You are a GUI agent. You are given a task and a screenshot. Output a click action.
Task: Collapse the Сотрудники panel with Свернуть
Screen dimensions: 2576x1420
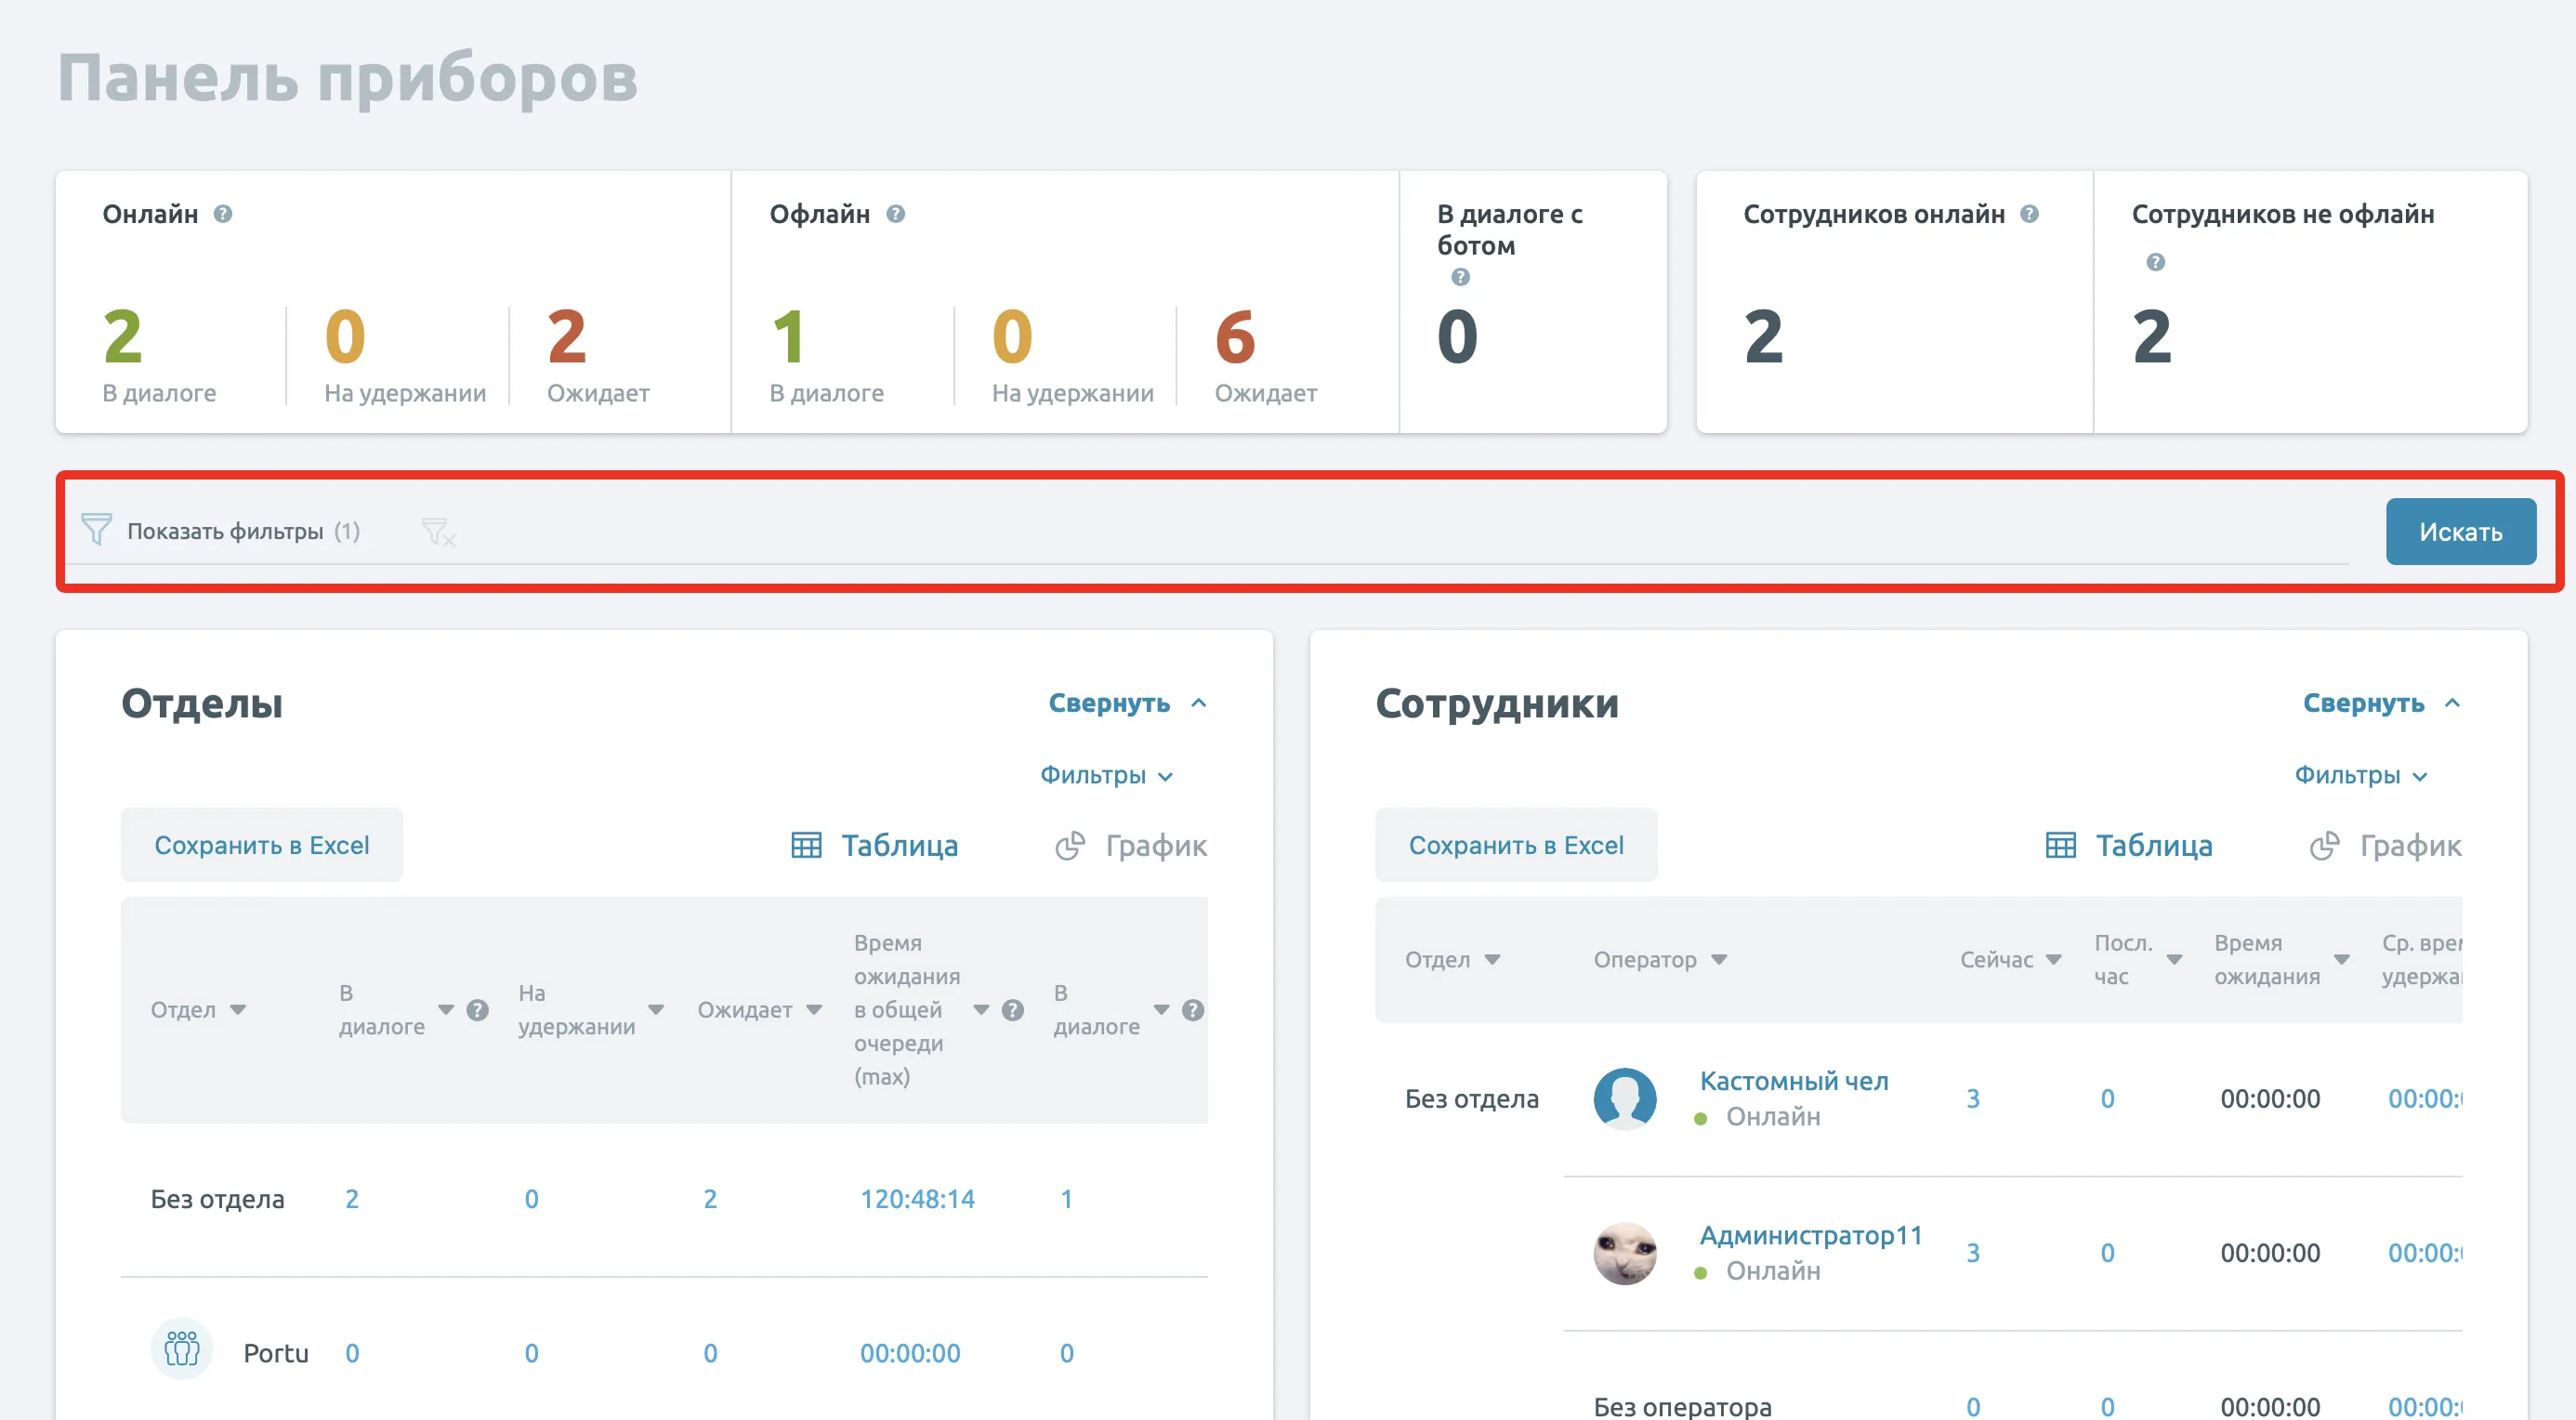(2381, 703)
